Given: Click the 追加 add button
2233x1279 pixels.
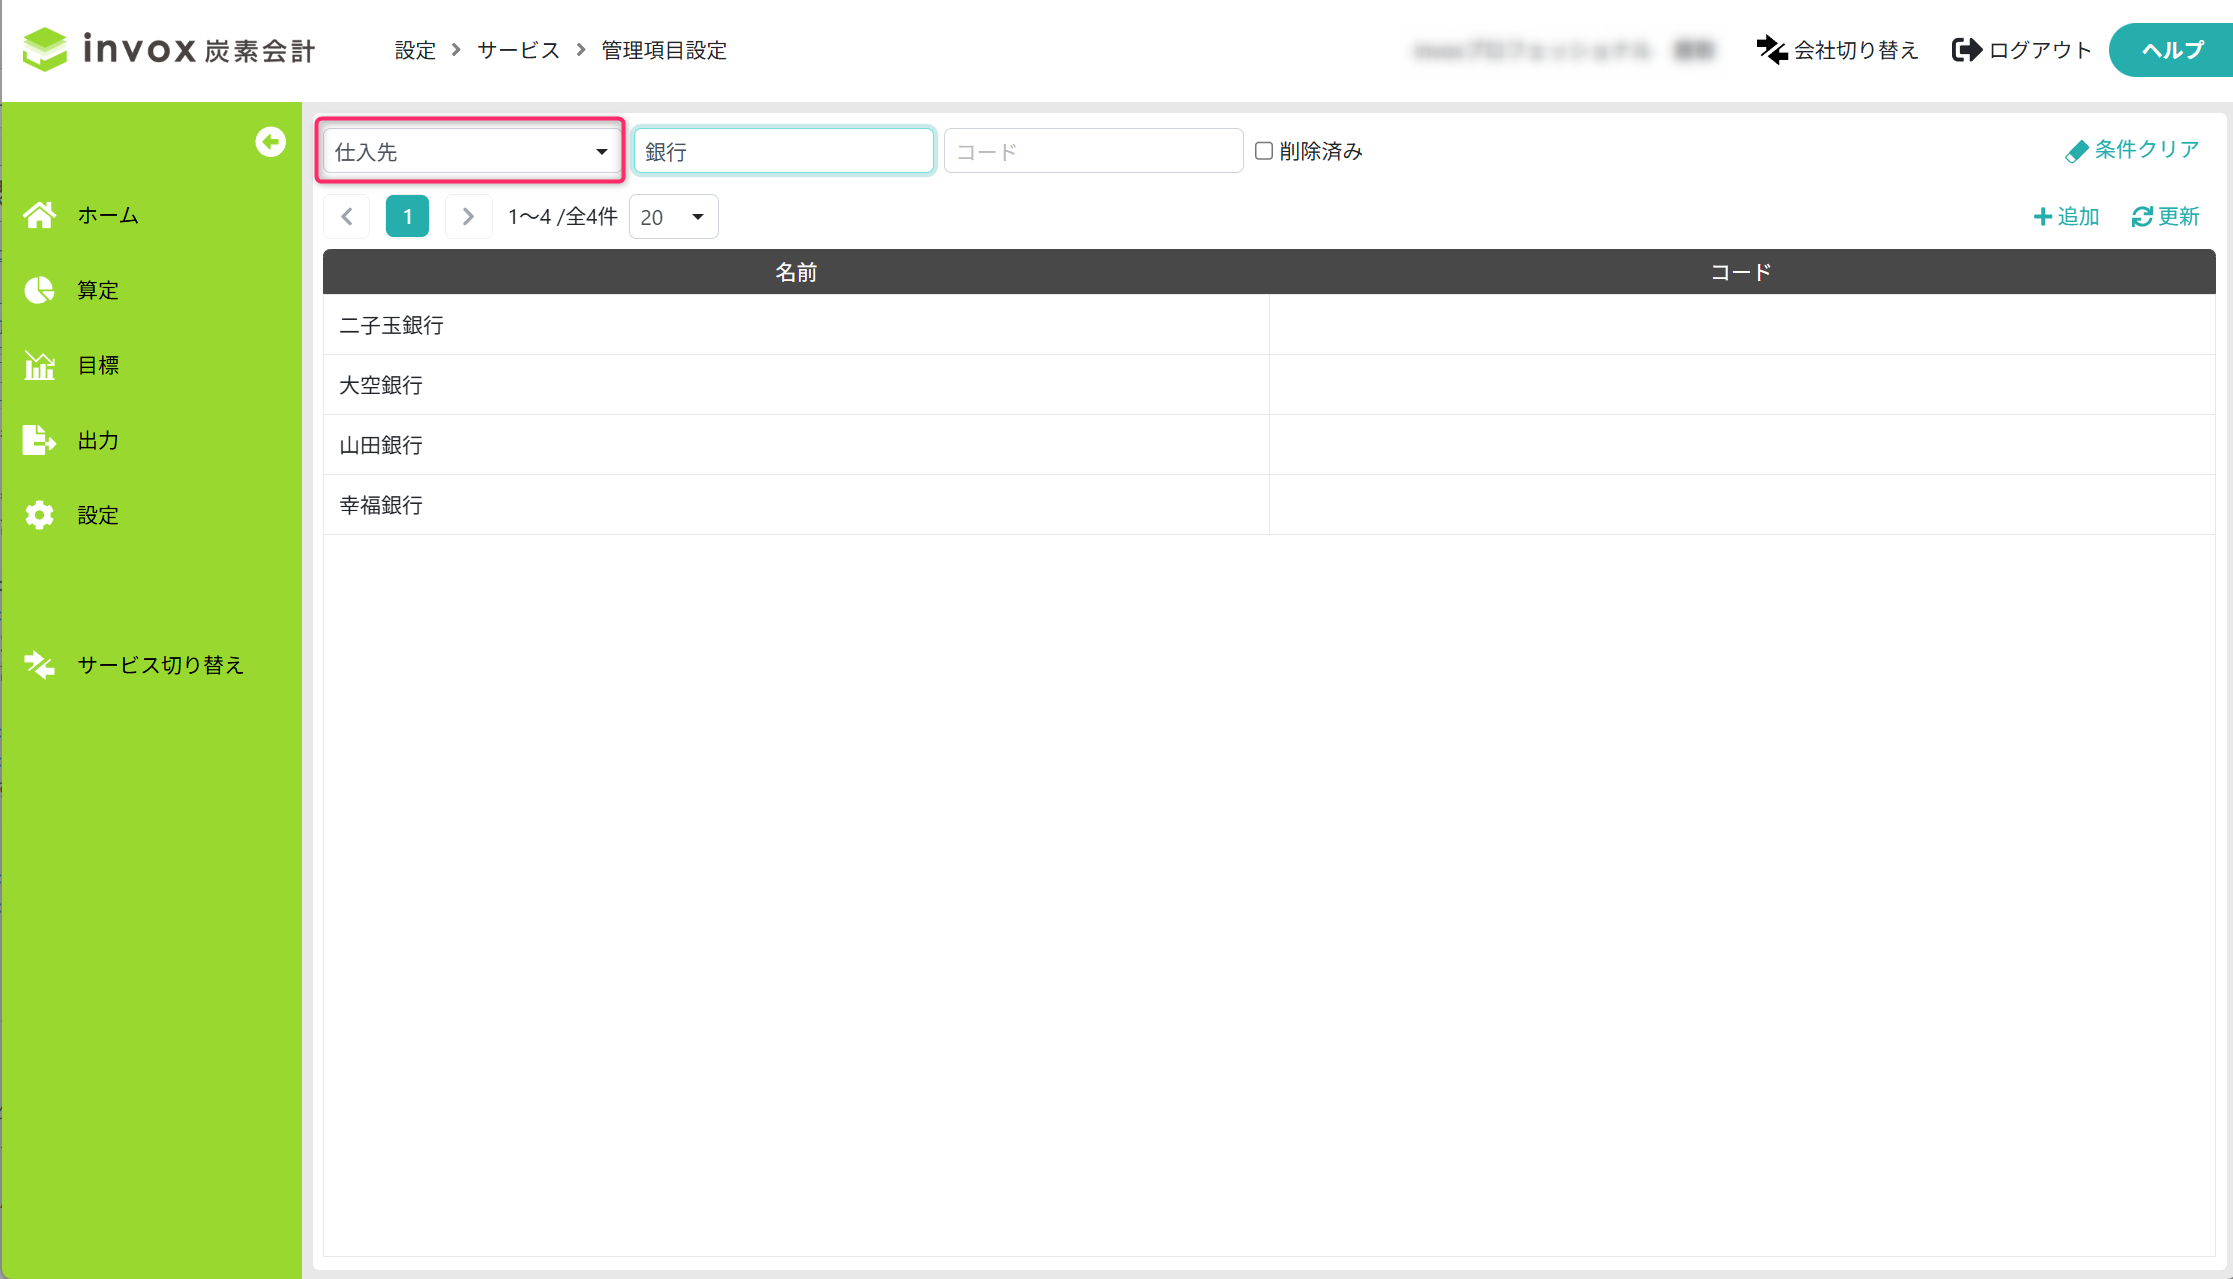Looking at the screenshot, I should pyautogui.click(x=2066, y=217).
